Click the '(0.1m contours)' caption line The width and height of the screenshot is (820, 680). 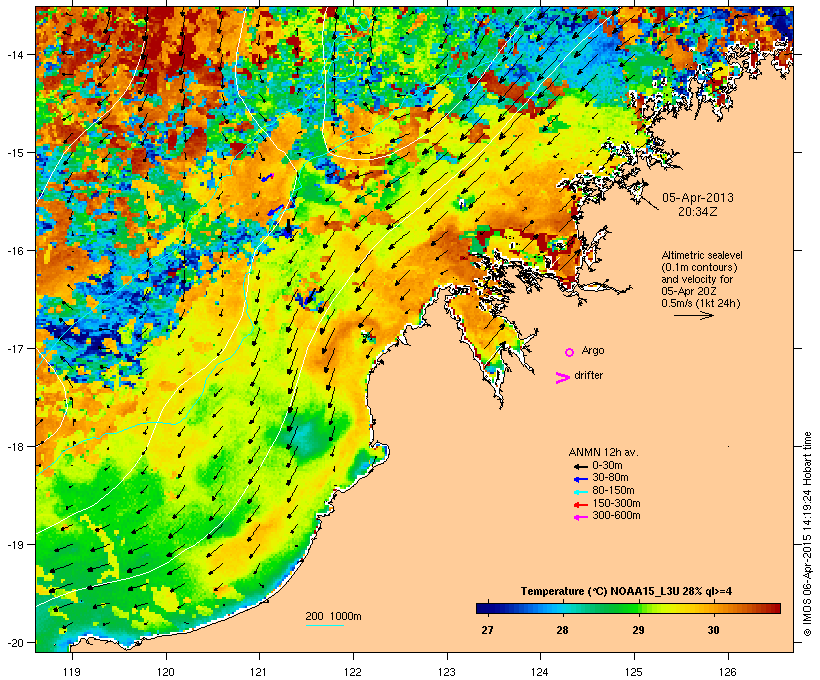[699, 267]
